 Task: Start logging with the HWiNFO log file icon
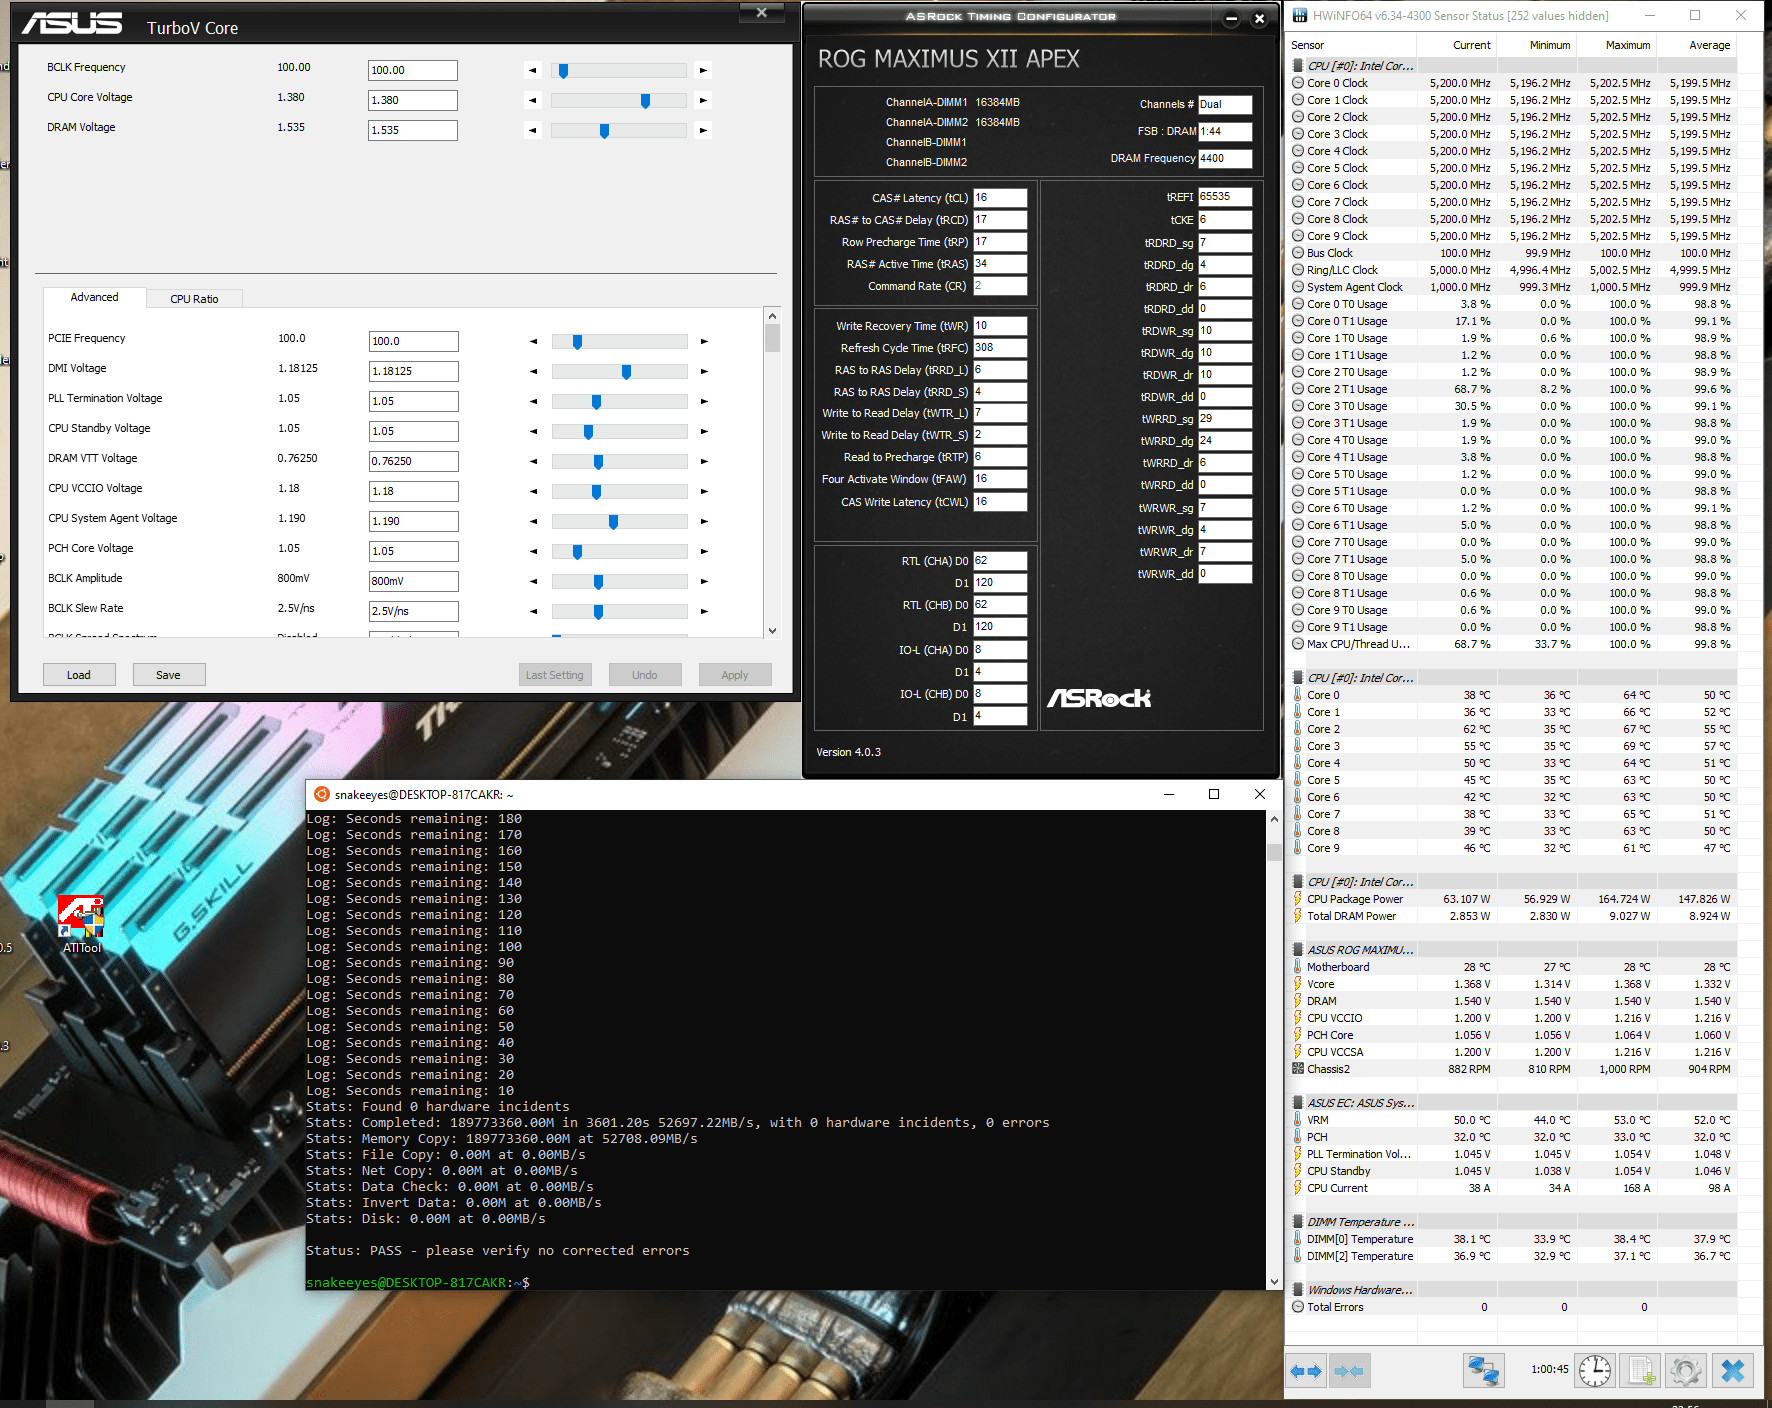(1641, 1370)
